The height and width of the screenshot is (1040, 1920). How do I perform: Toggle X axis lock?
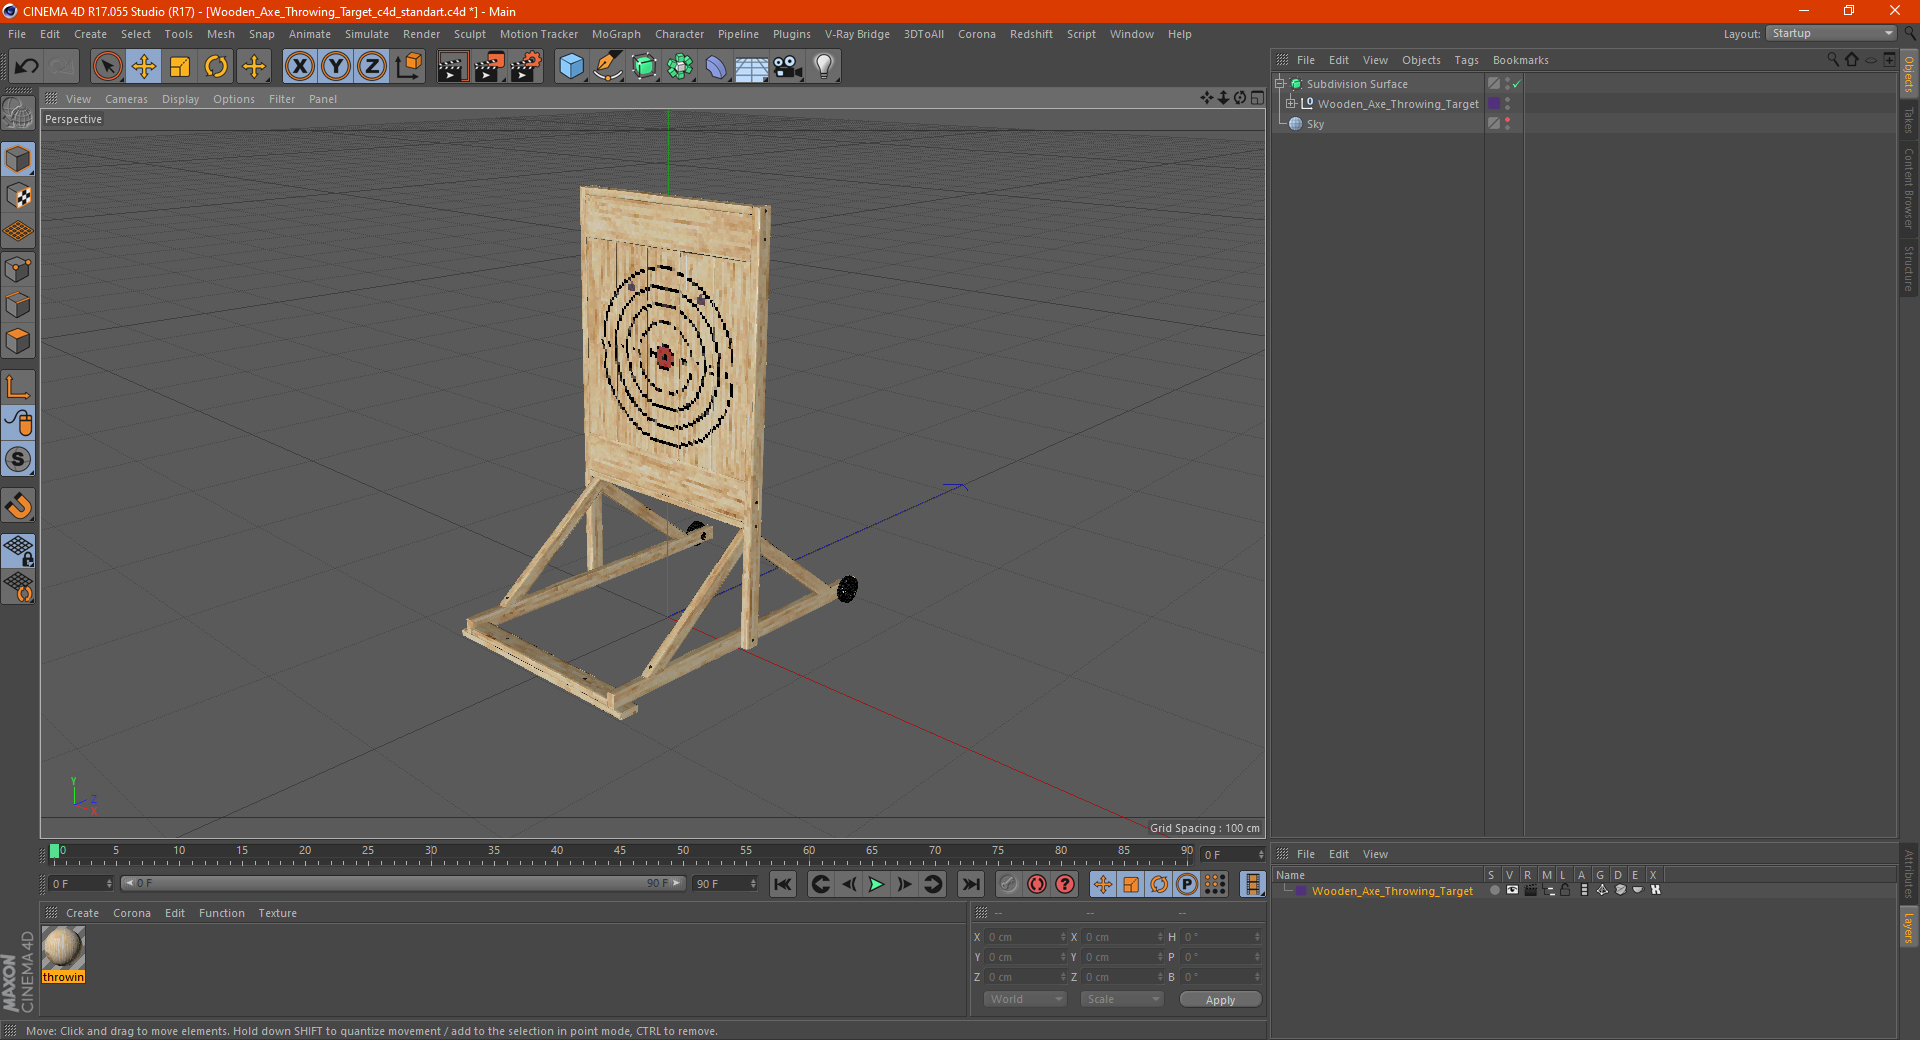(x=299, y=67)
